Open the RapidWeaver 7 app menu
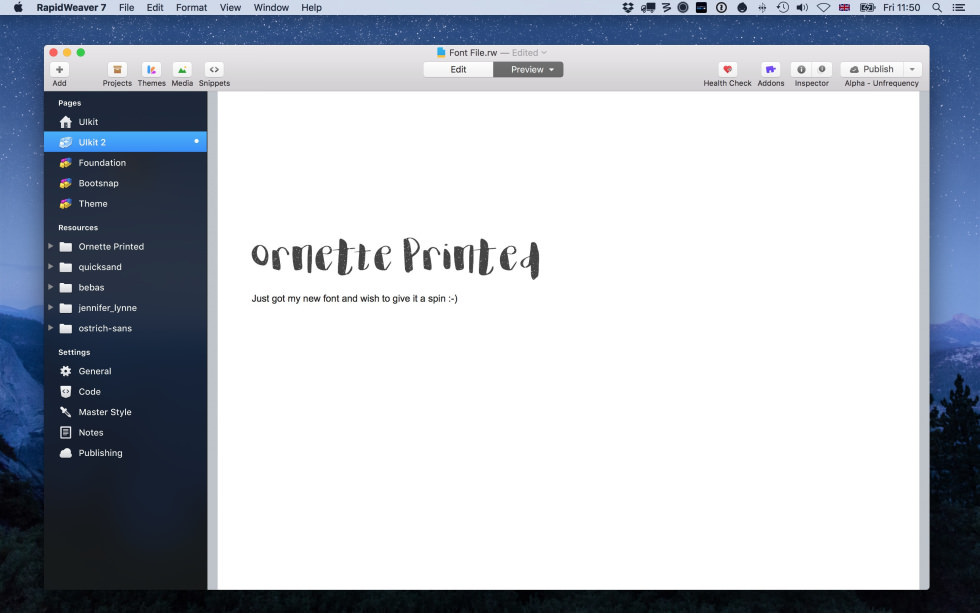 point(71,7)
